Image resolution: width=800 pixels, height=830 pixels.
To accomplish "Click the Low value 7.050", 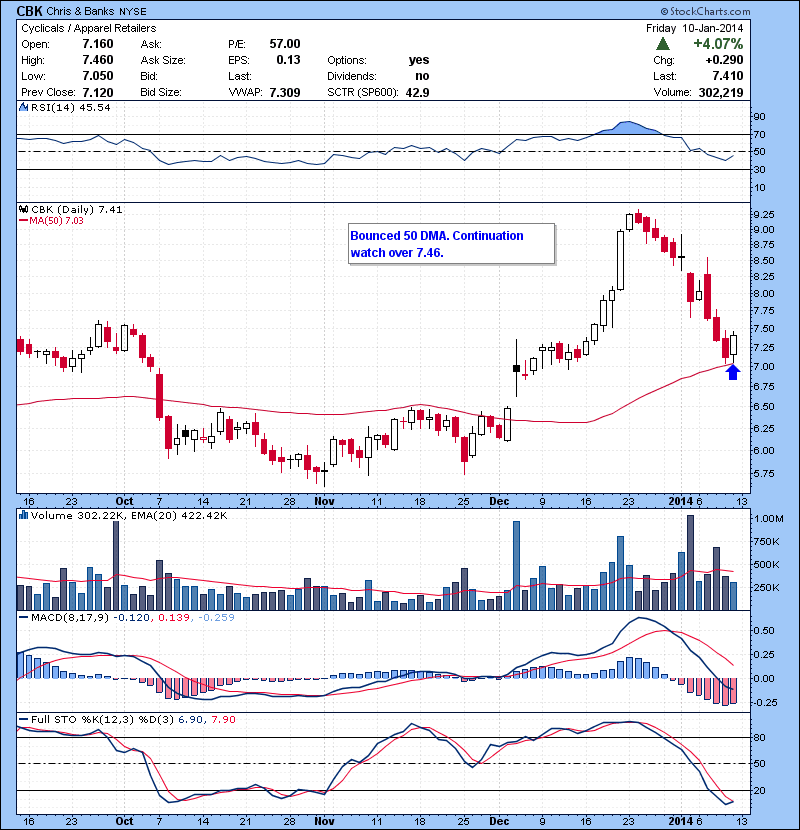I will coord(98,76).
